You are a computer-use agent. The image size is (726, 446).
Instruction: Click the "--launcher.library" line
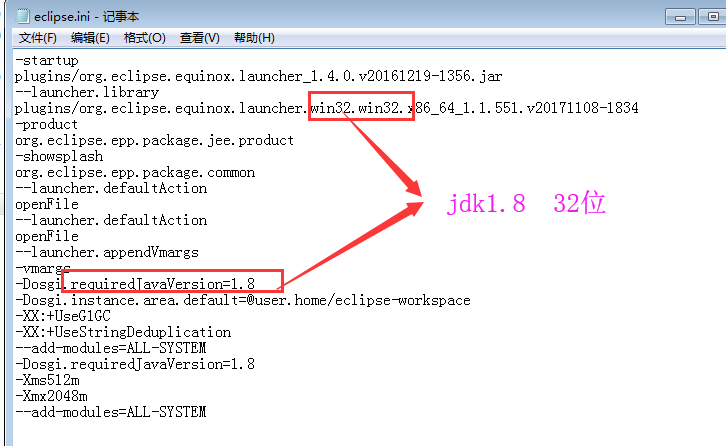click(87, 92)
